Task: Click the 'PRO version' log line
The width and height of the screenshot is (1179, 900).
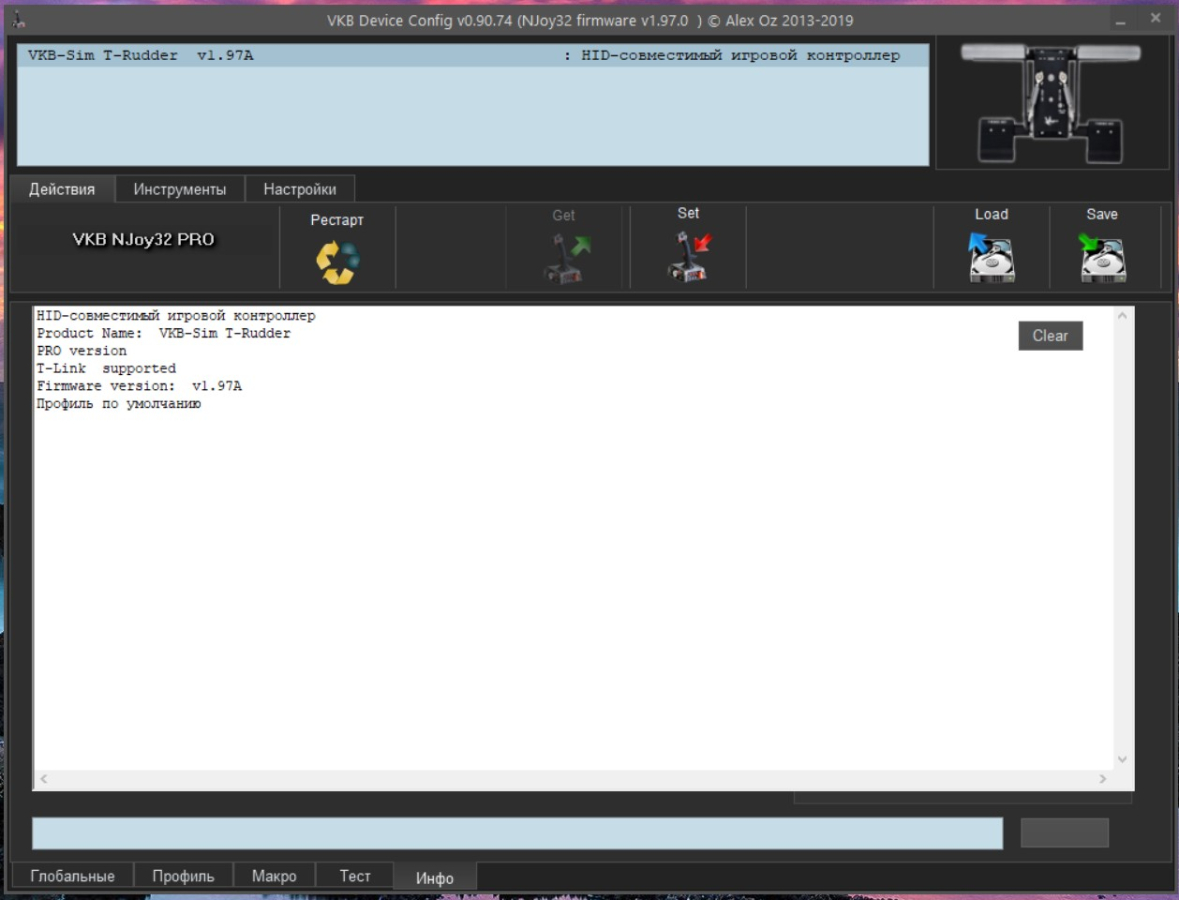Action: click(x=81, y=351)
